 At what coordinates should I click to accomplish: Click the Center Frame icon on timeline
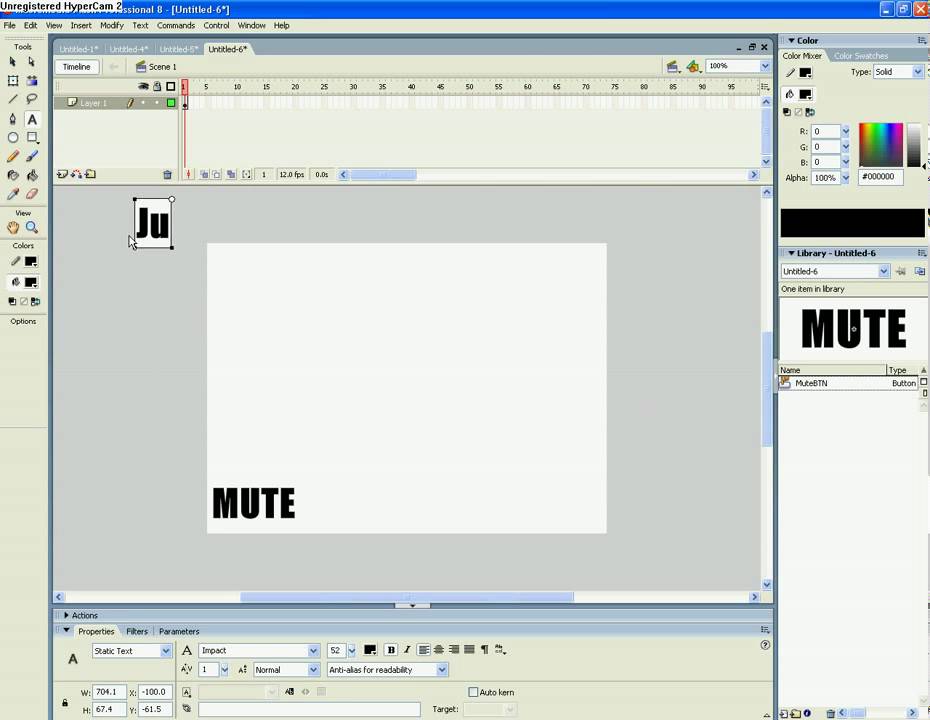click(x=189, y=174)
